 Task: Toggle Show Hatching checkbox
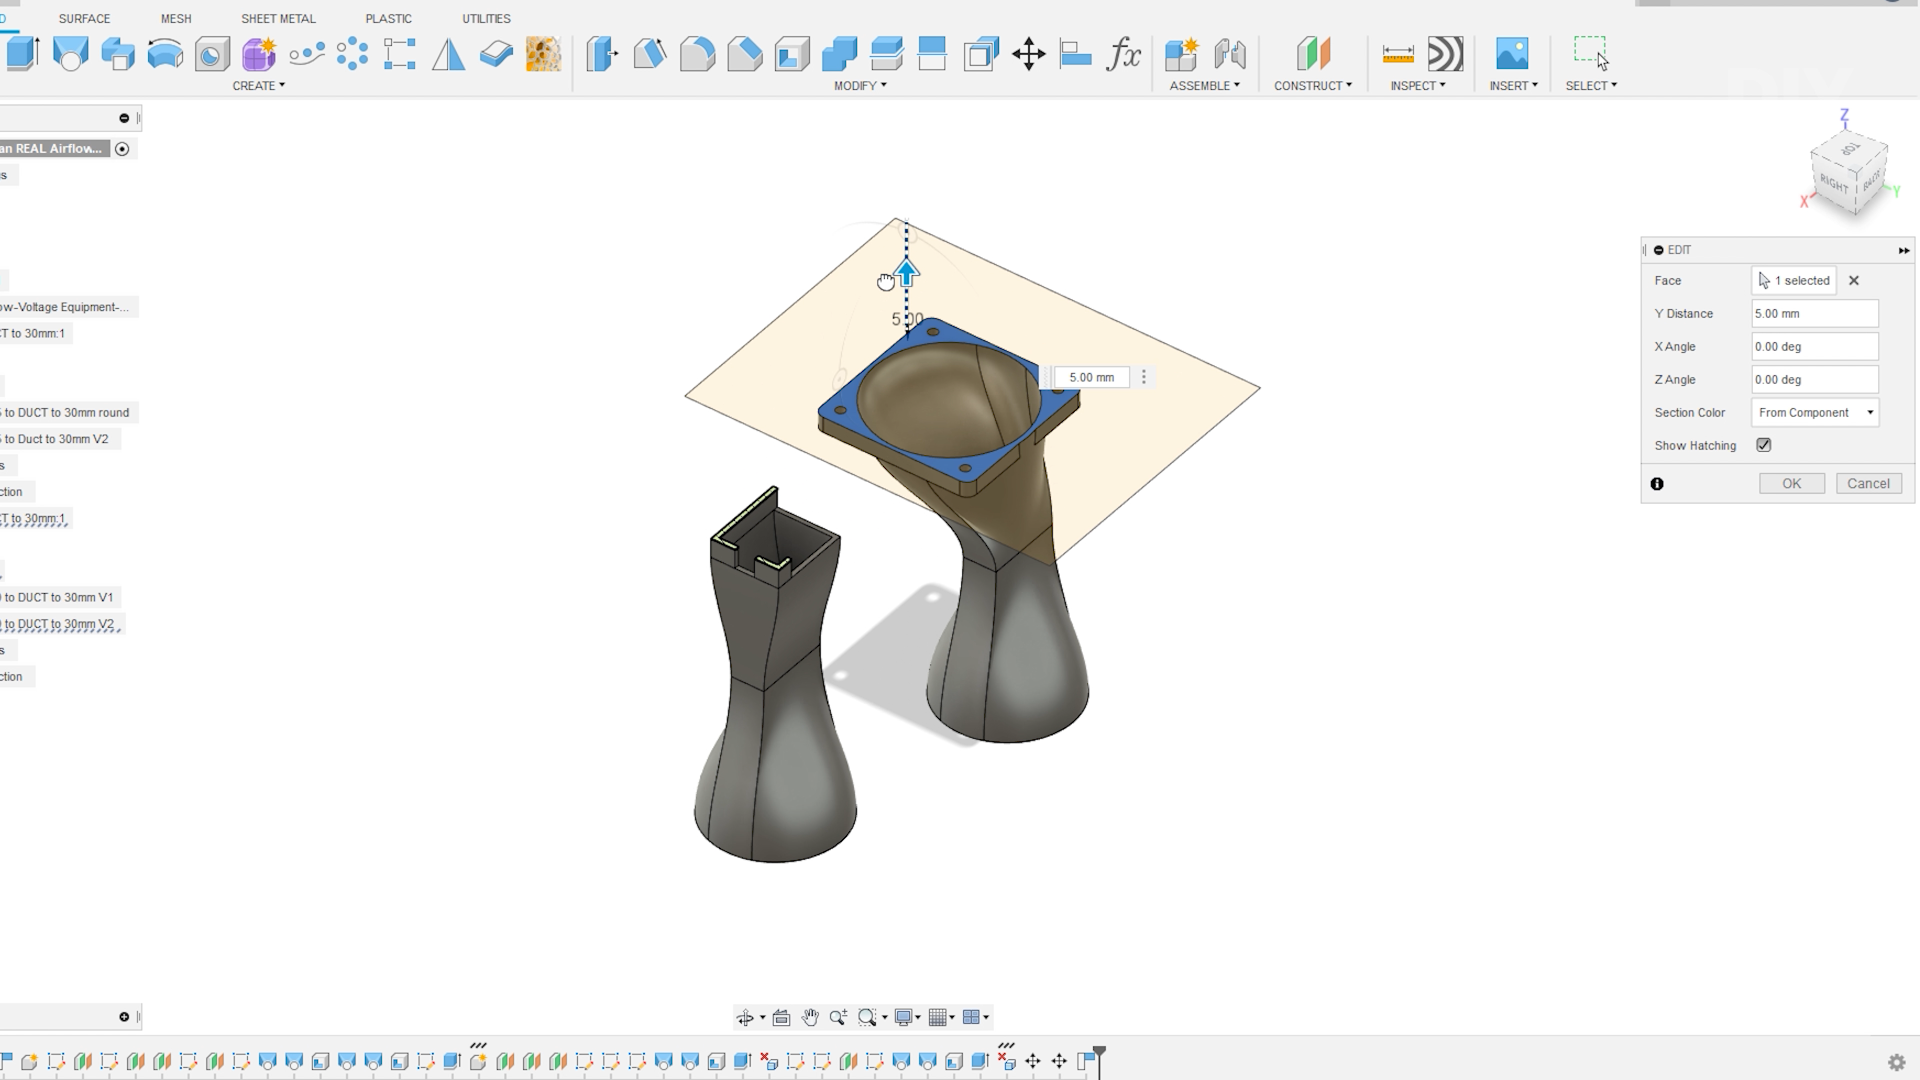(x=1764, y=444)
